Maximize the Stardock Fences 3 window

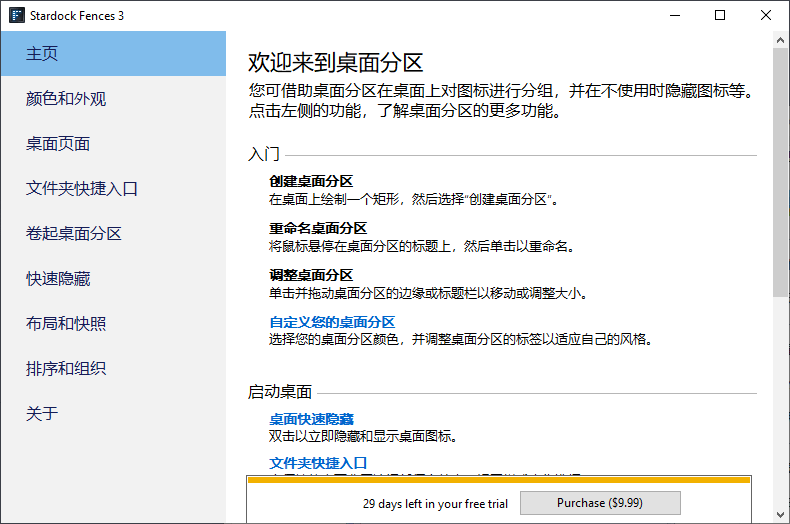tap(720, 15)
